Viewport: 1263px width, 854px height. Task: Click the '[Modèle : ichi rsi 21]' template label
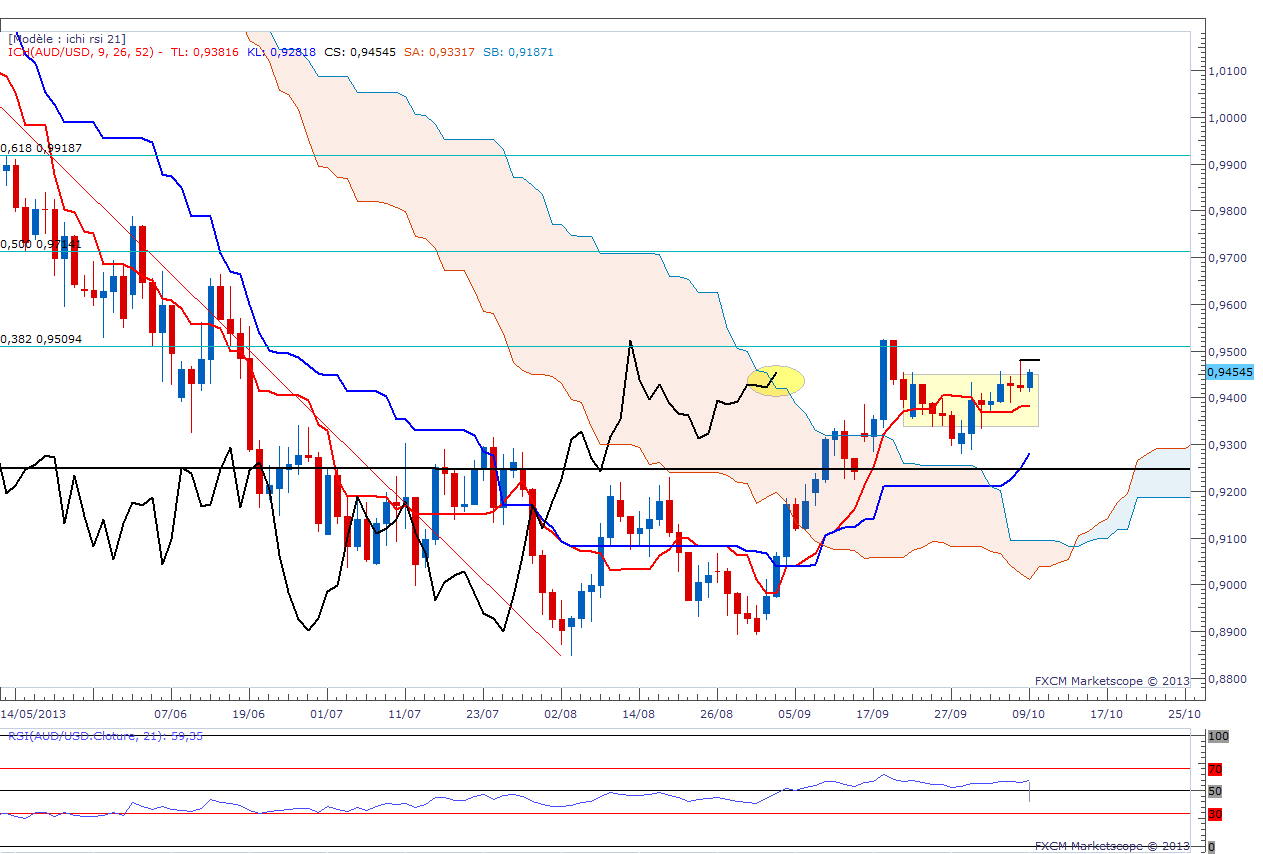67,39
